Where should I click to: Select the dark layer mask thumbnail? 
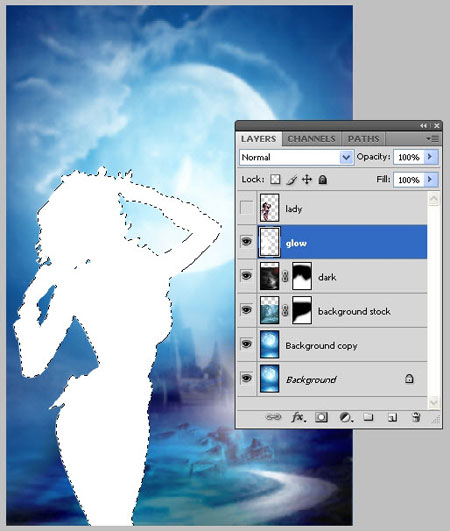click(x=302, y=276)
